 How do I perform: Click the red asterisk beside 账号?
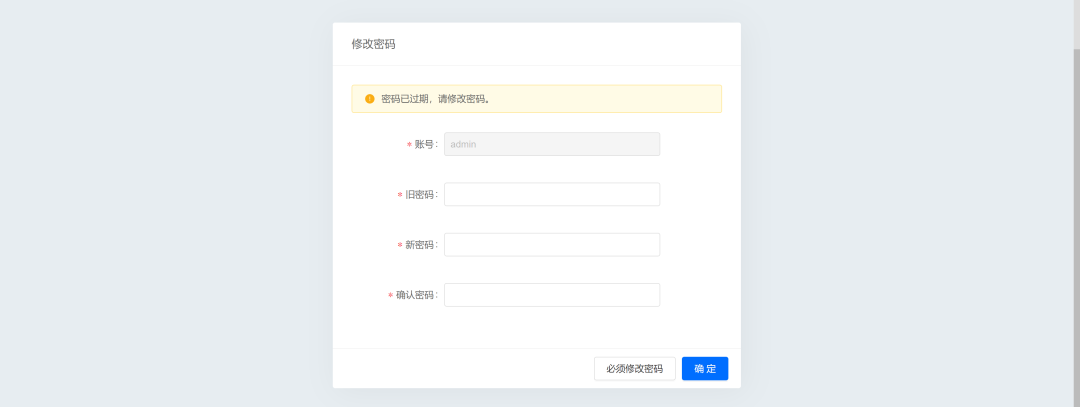coord(409,145)
